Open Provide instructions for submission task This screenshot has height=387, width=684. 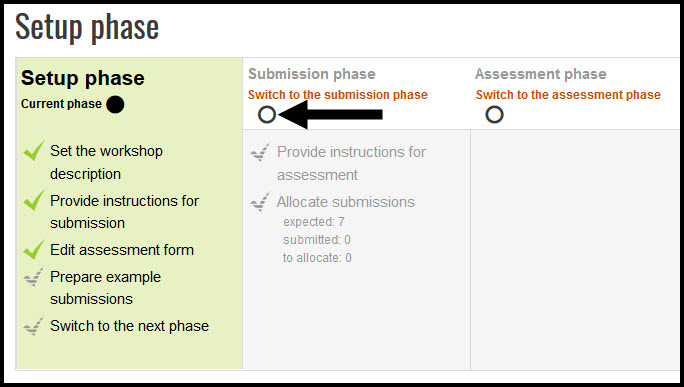click(x=124, y=212)
